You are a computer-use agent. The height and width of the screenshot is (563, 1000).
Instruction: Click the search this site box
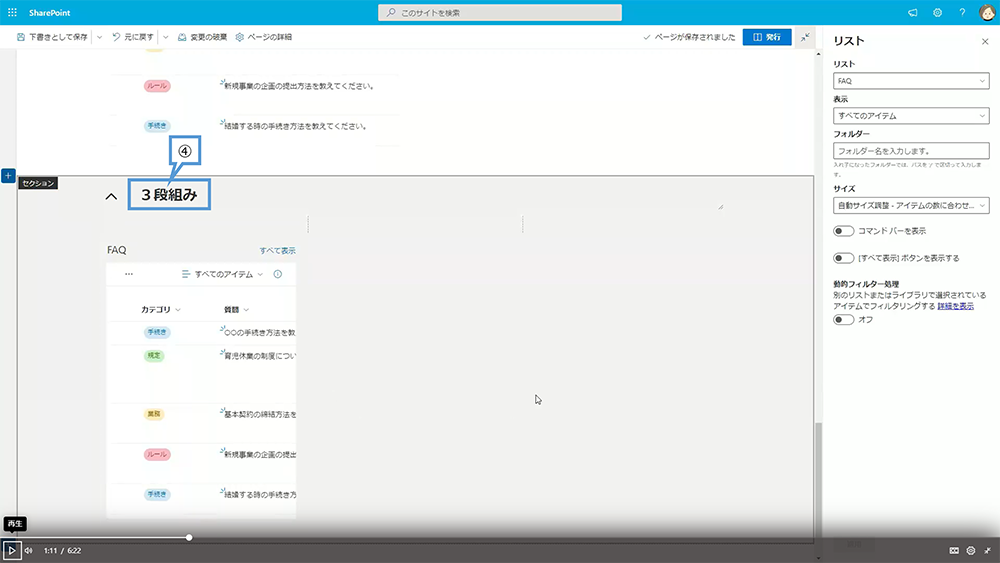pos(499,13)
